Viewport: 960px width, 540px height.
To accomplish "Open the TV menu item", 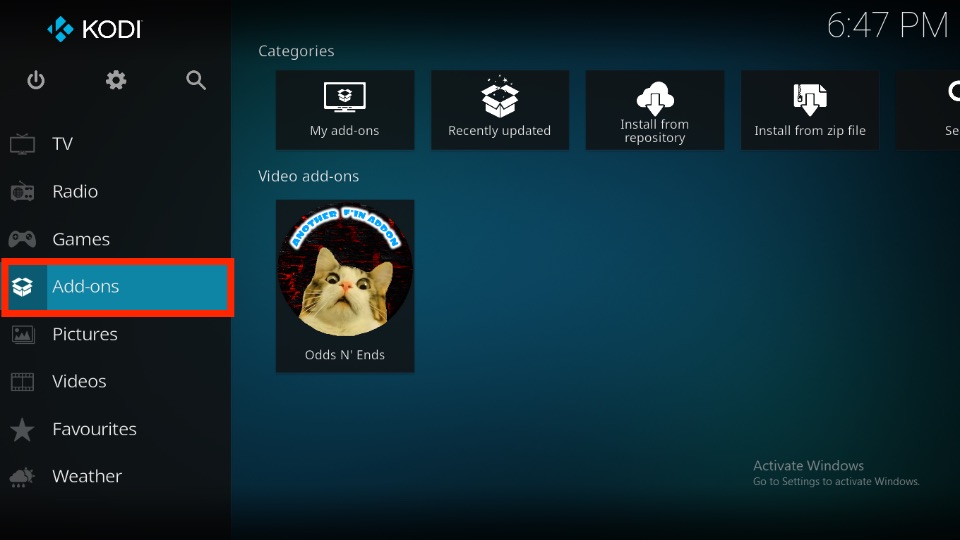I will point(116,144).
